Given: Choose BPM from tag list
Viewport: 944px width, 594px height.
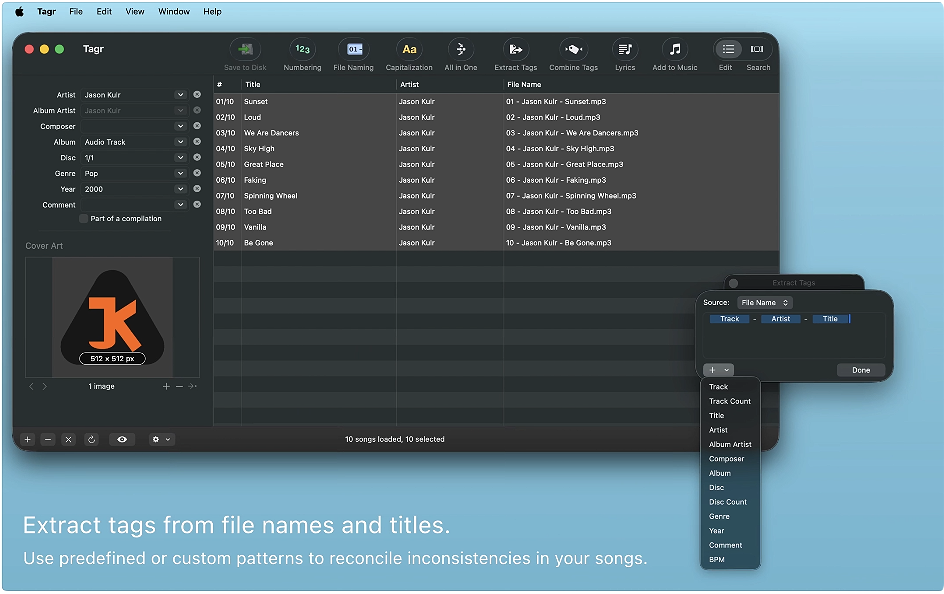Looking at the screenshot, I should pyautogui.click(x=730, y=559).
